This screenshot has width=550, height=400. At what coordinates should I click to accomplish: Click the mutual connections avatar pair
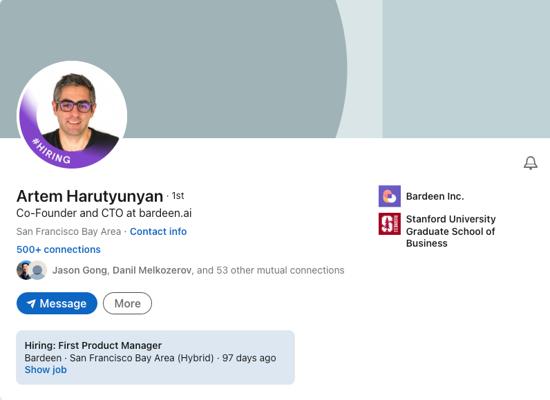[x=32, y=270]
